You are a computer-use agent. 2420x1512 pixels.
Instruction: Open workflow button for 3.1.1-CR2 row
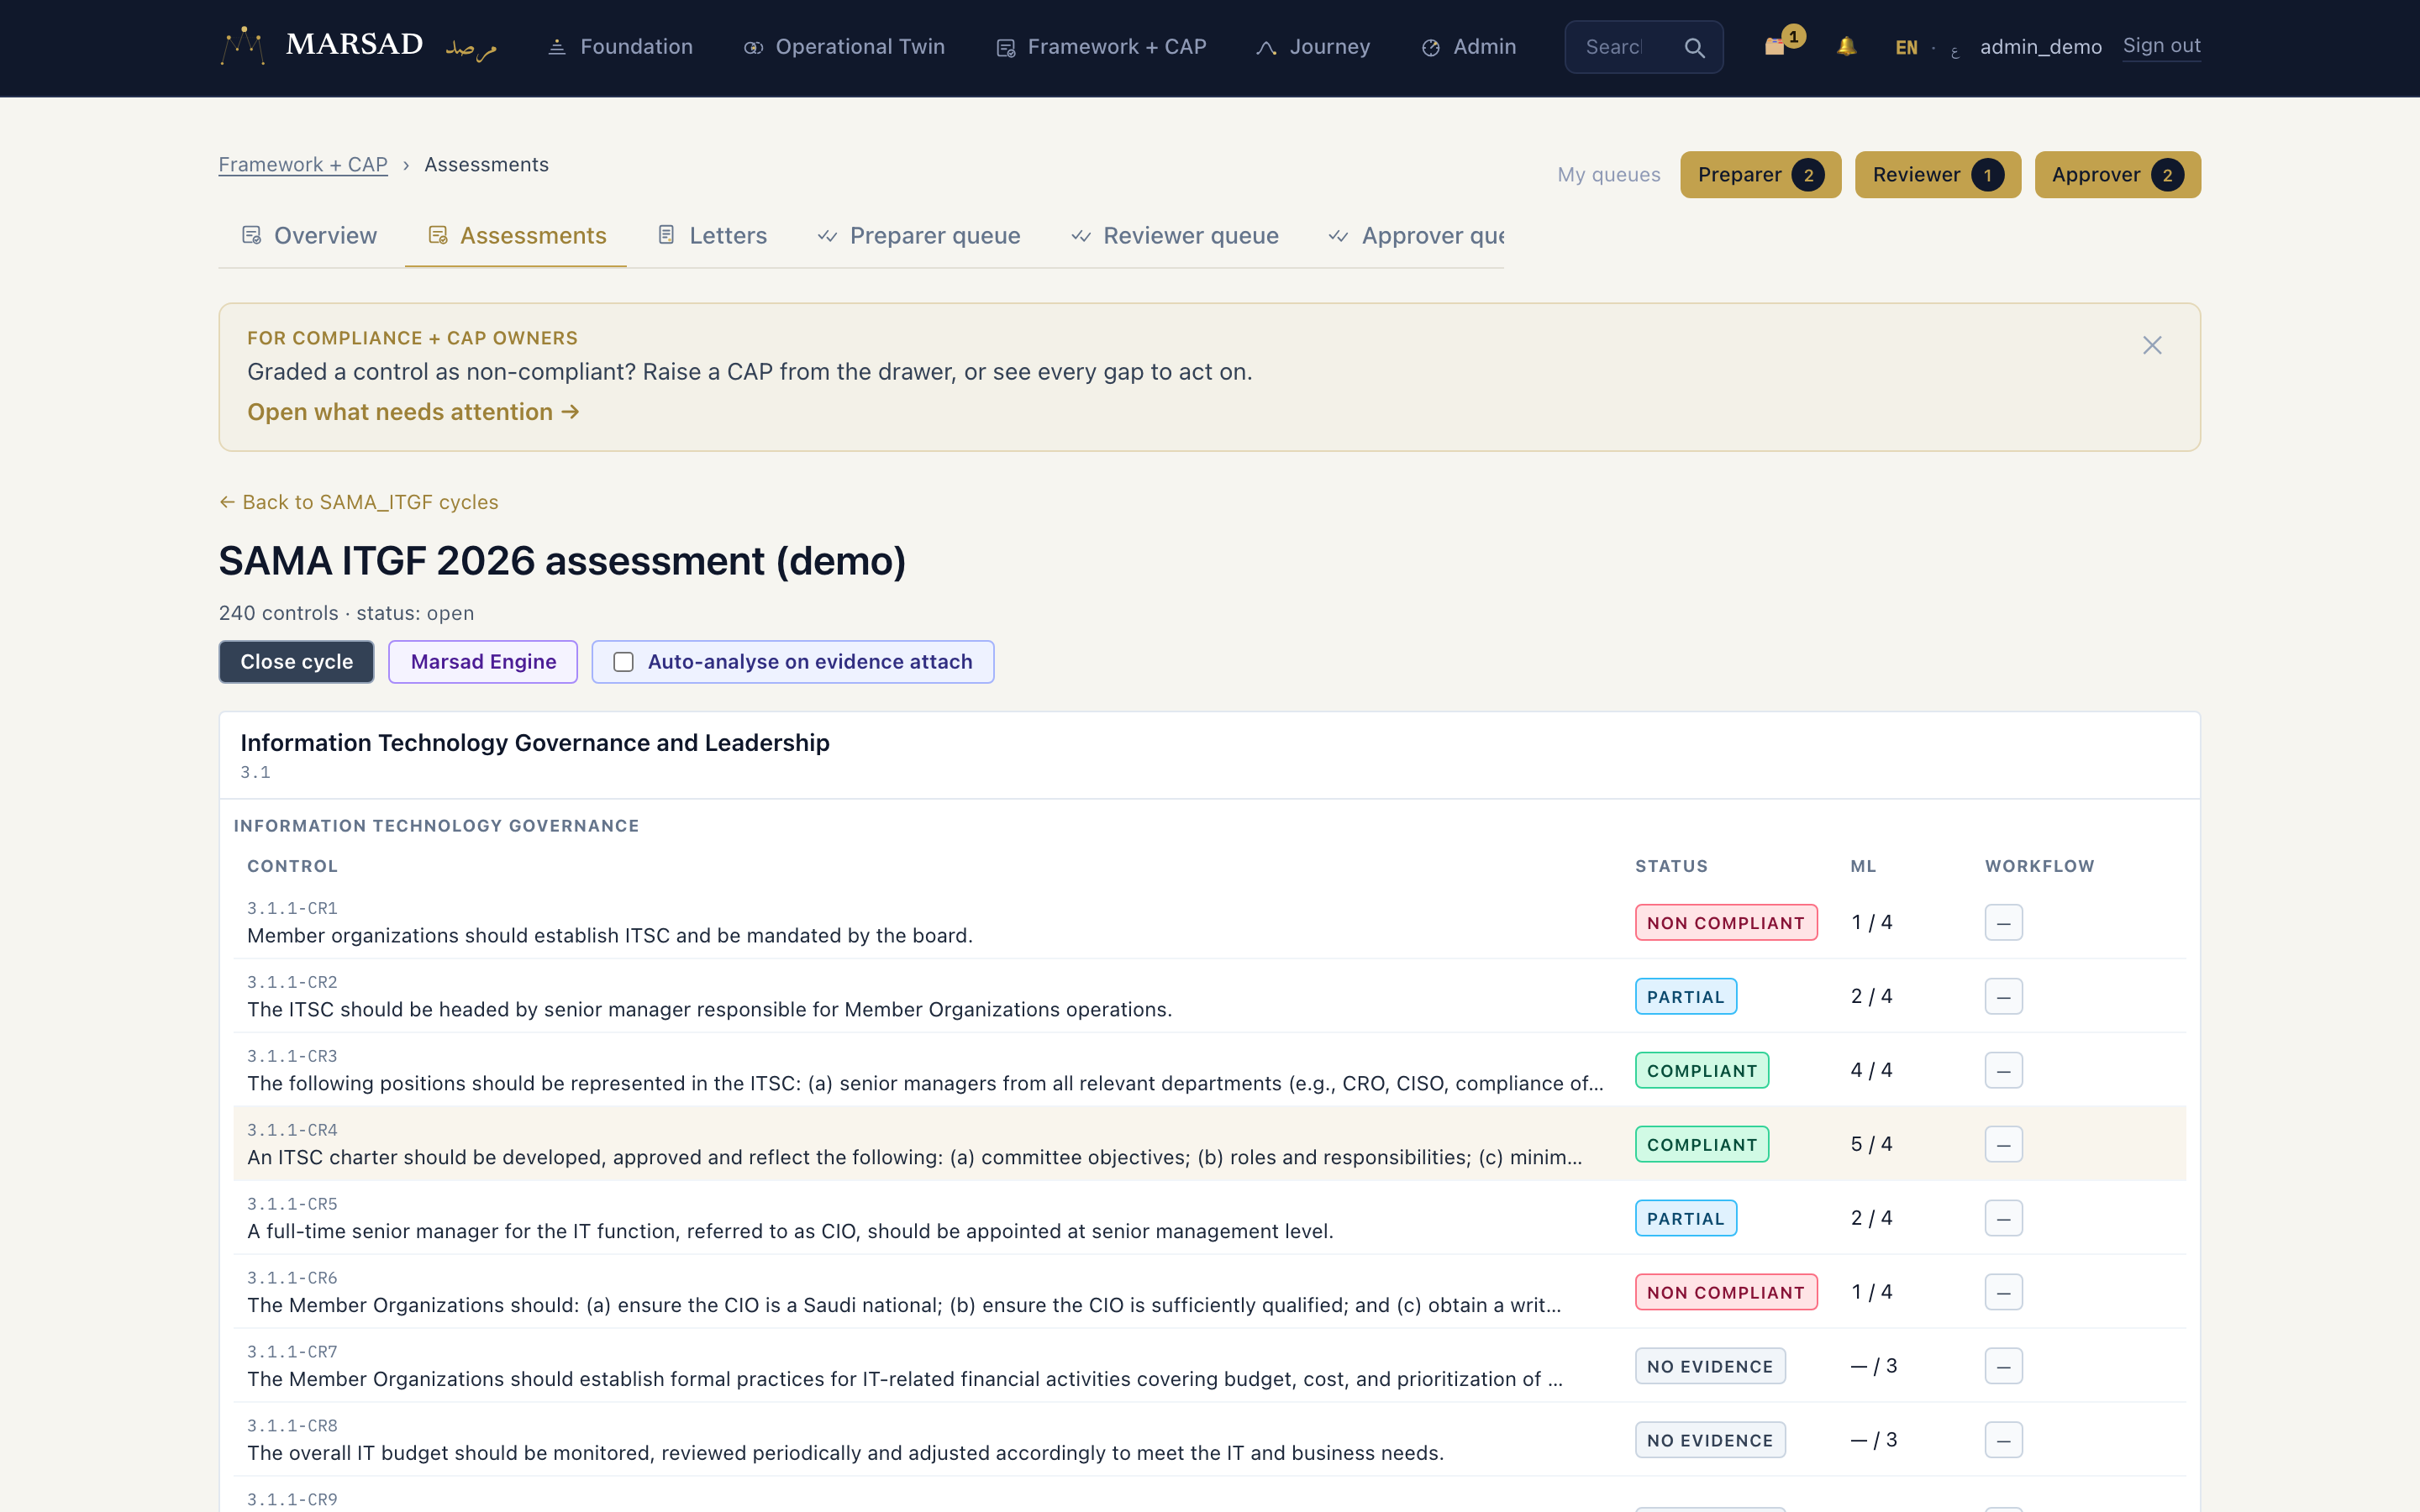2003,996
